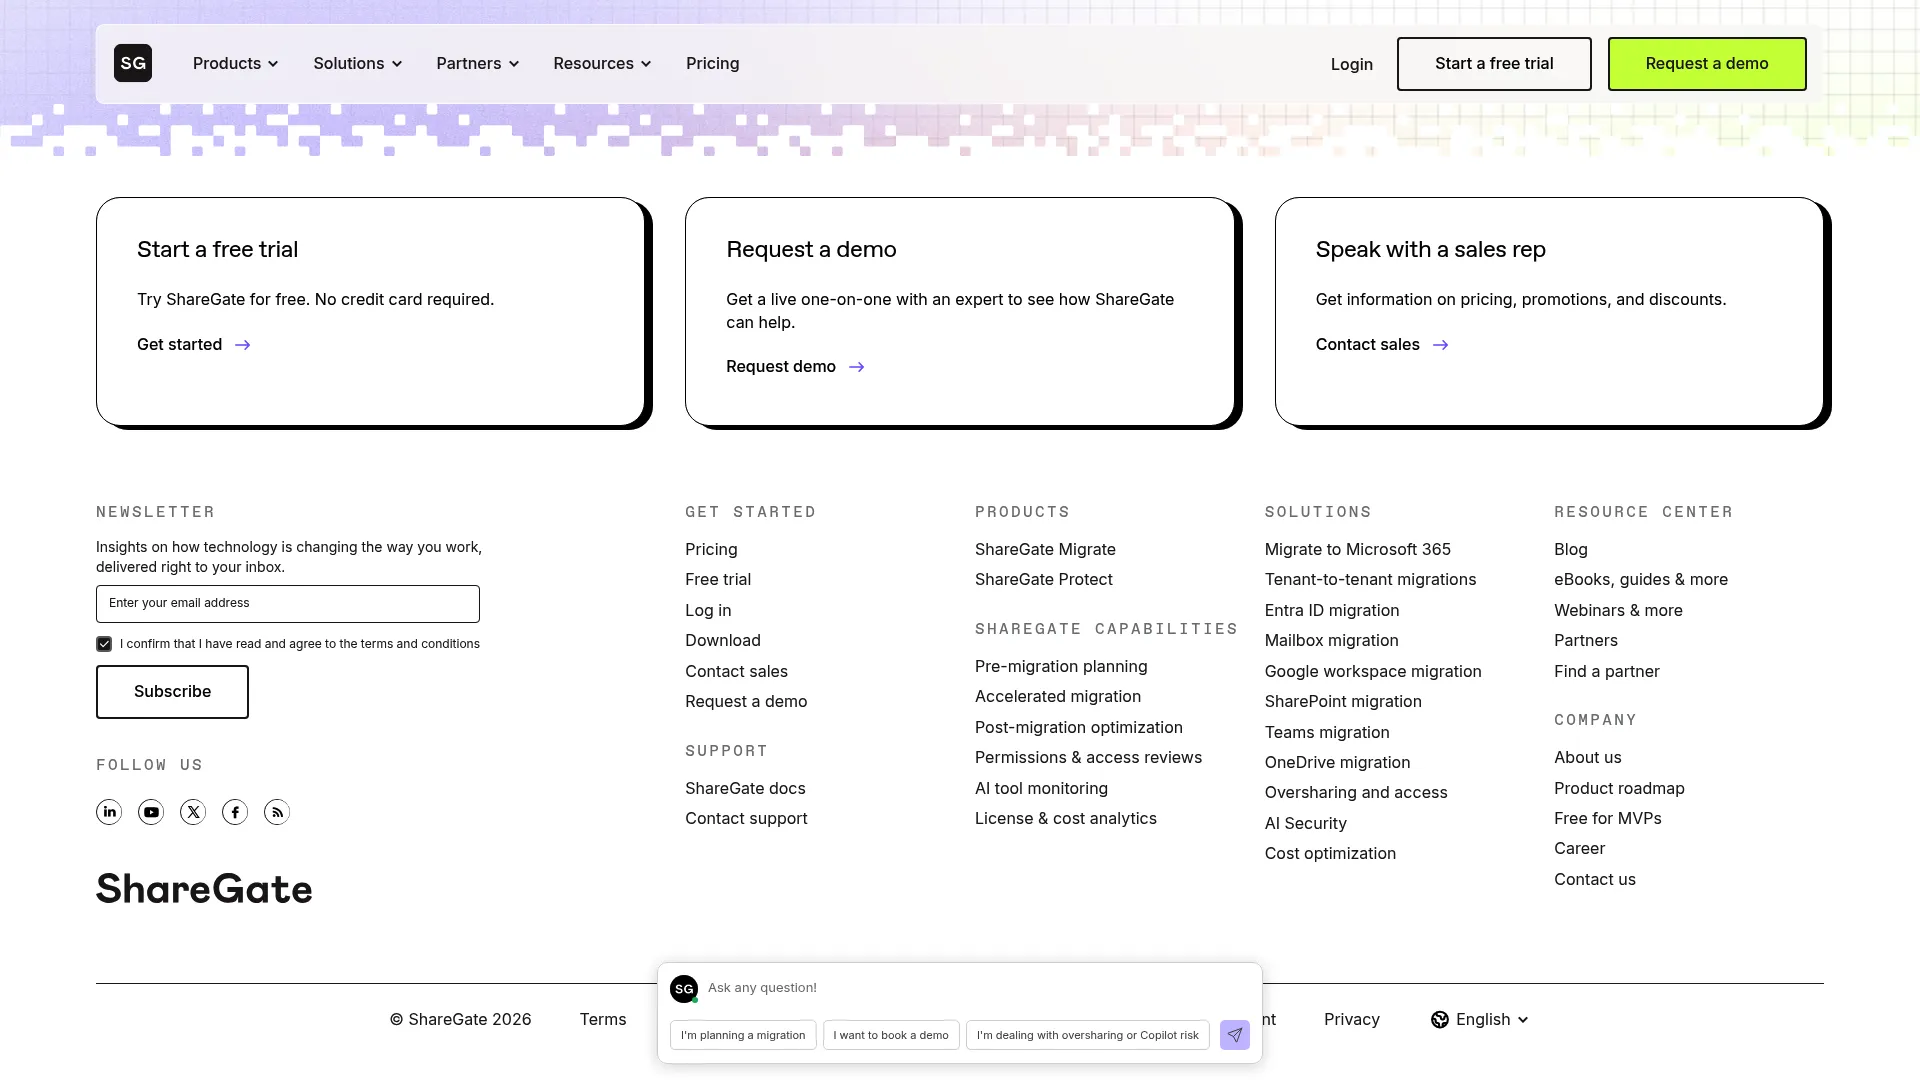1920x1080 pixels.
Task: Expand the Partners navigation dropdown
Action: [478, 63]
